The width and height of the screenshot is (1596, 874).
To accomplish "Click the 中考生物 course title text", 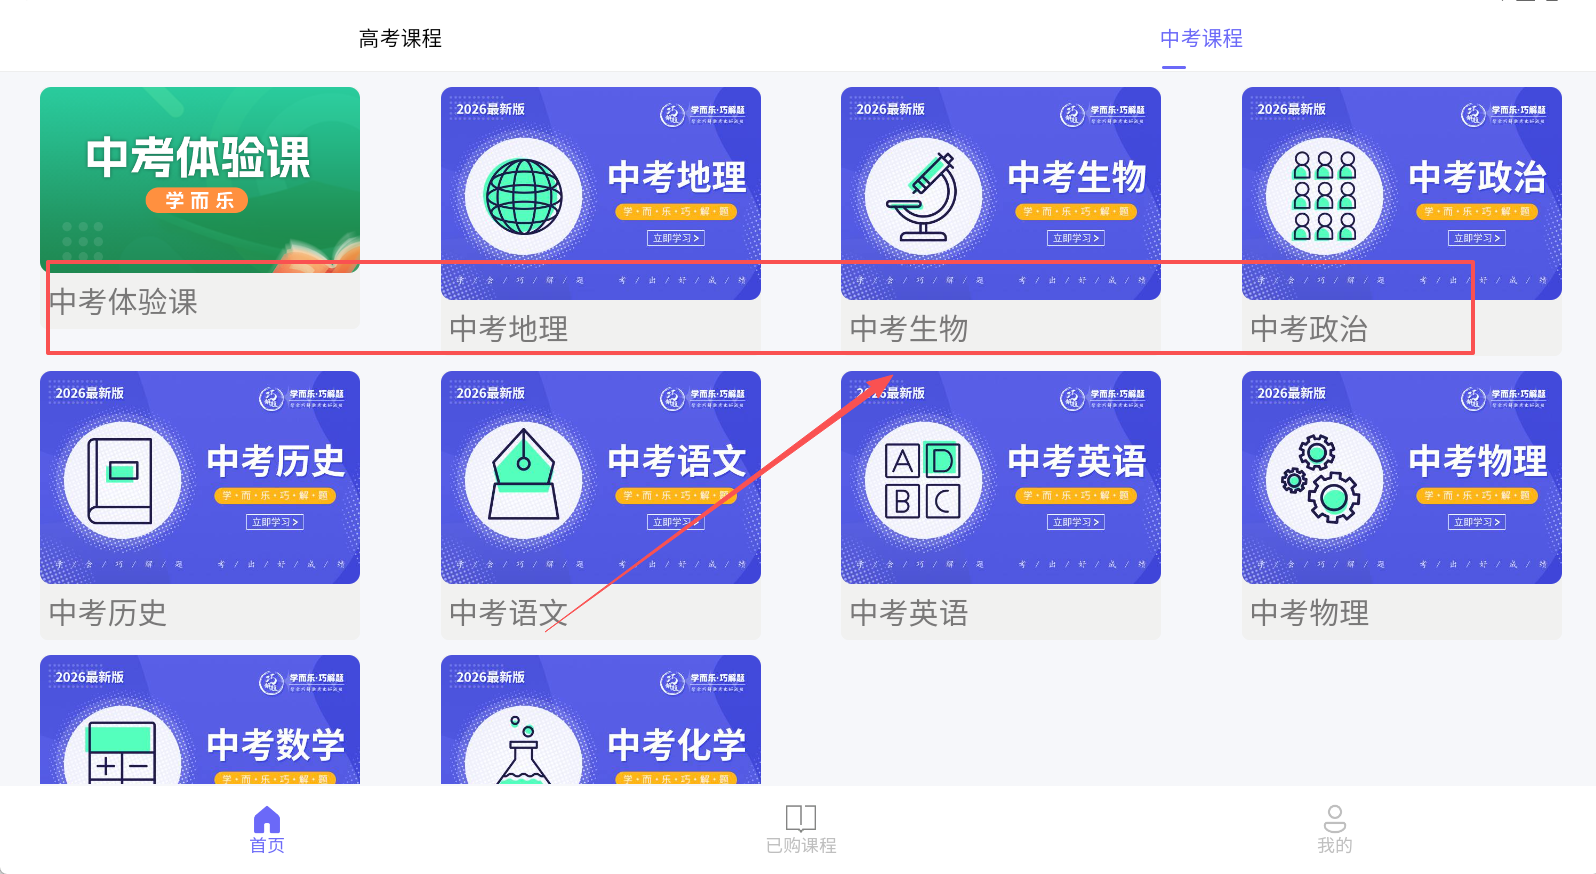I will (x=909, y=328).
